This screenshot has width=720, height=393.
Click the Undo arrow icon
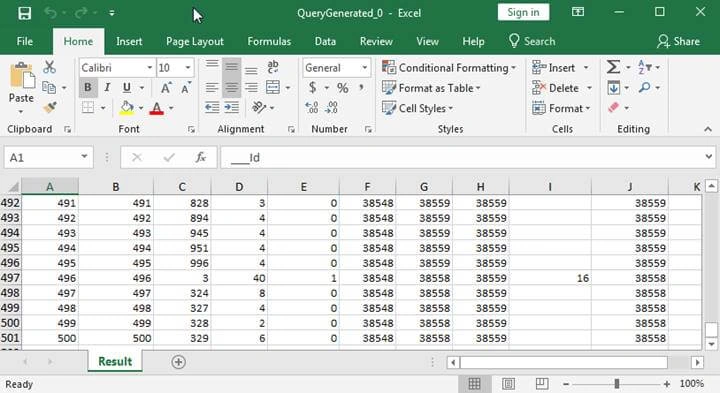coord(50,13)
